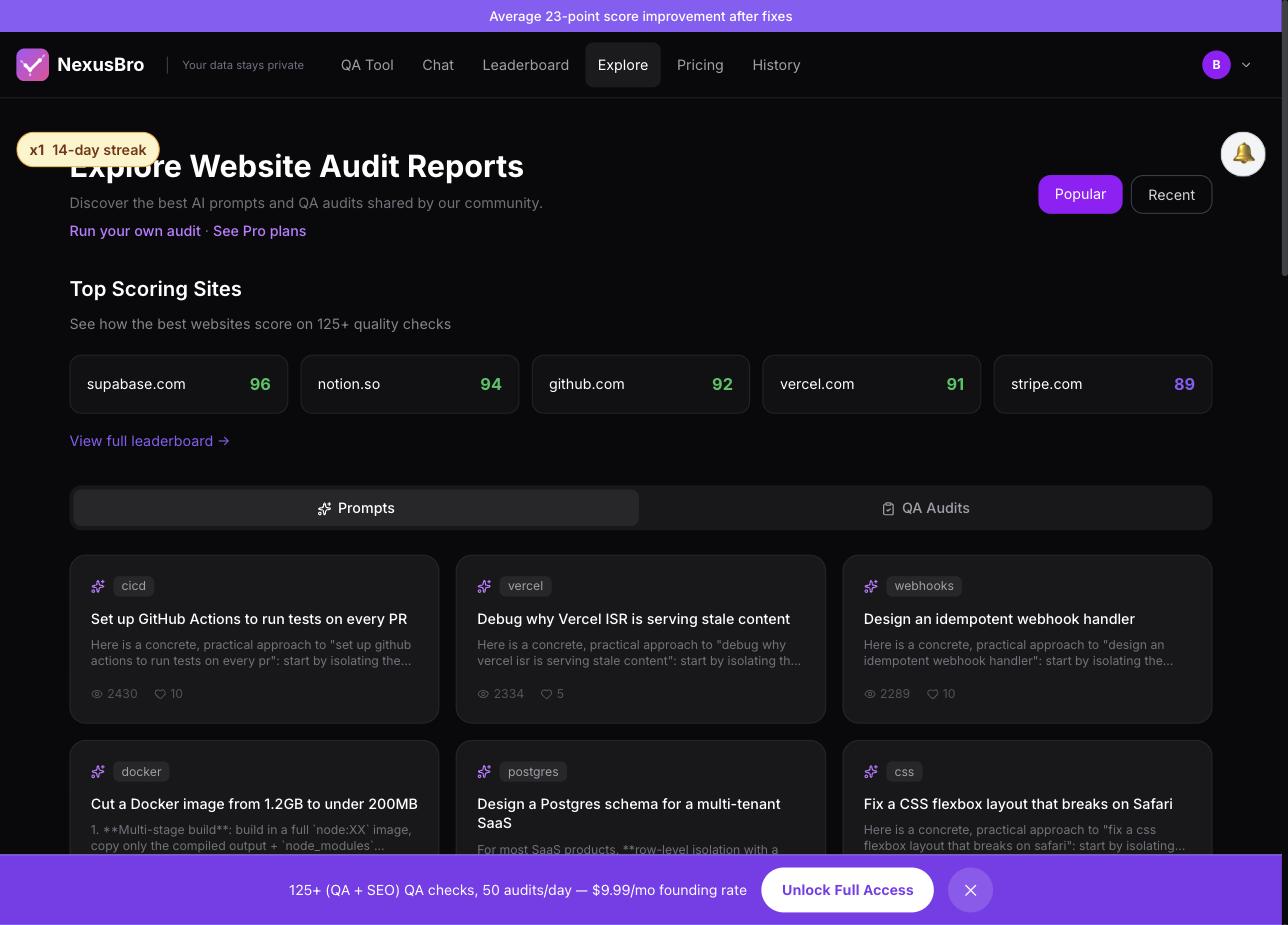Click the 14-day streak badge

(x=88, y=150)
